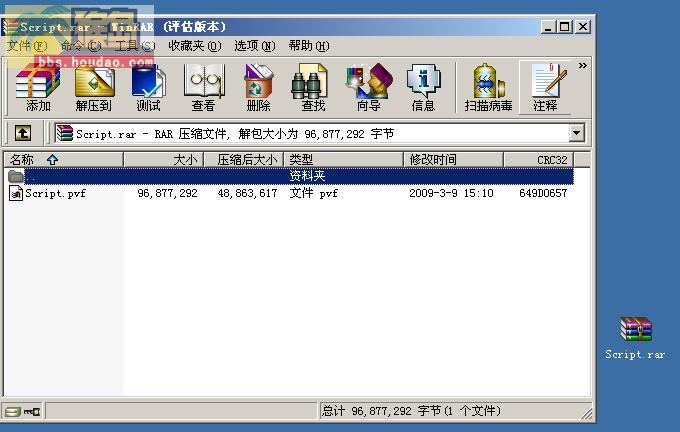Sort by the 类型 (Type) column header
Screen dimensions: 680x432
pos(343,160)
